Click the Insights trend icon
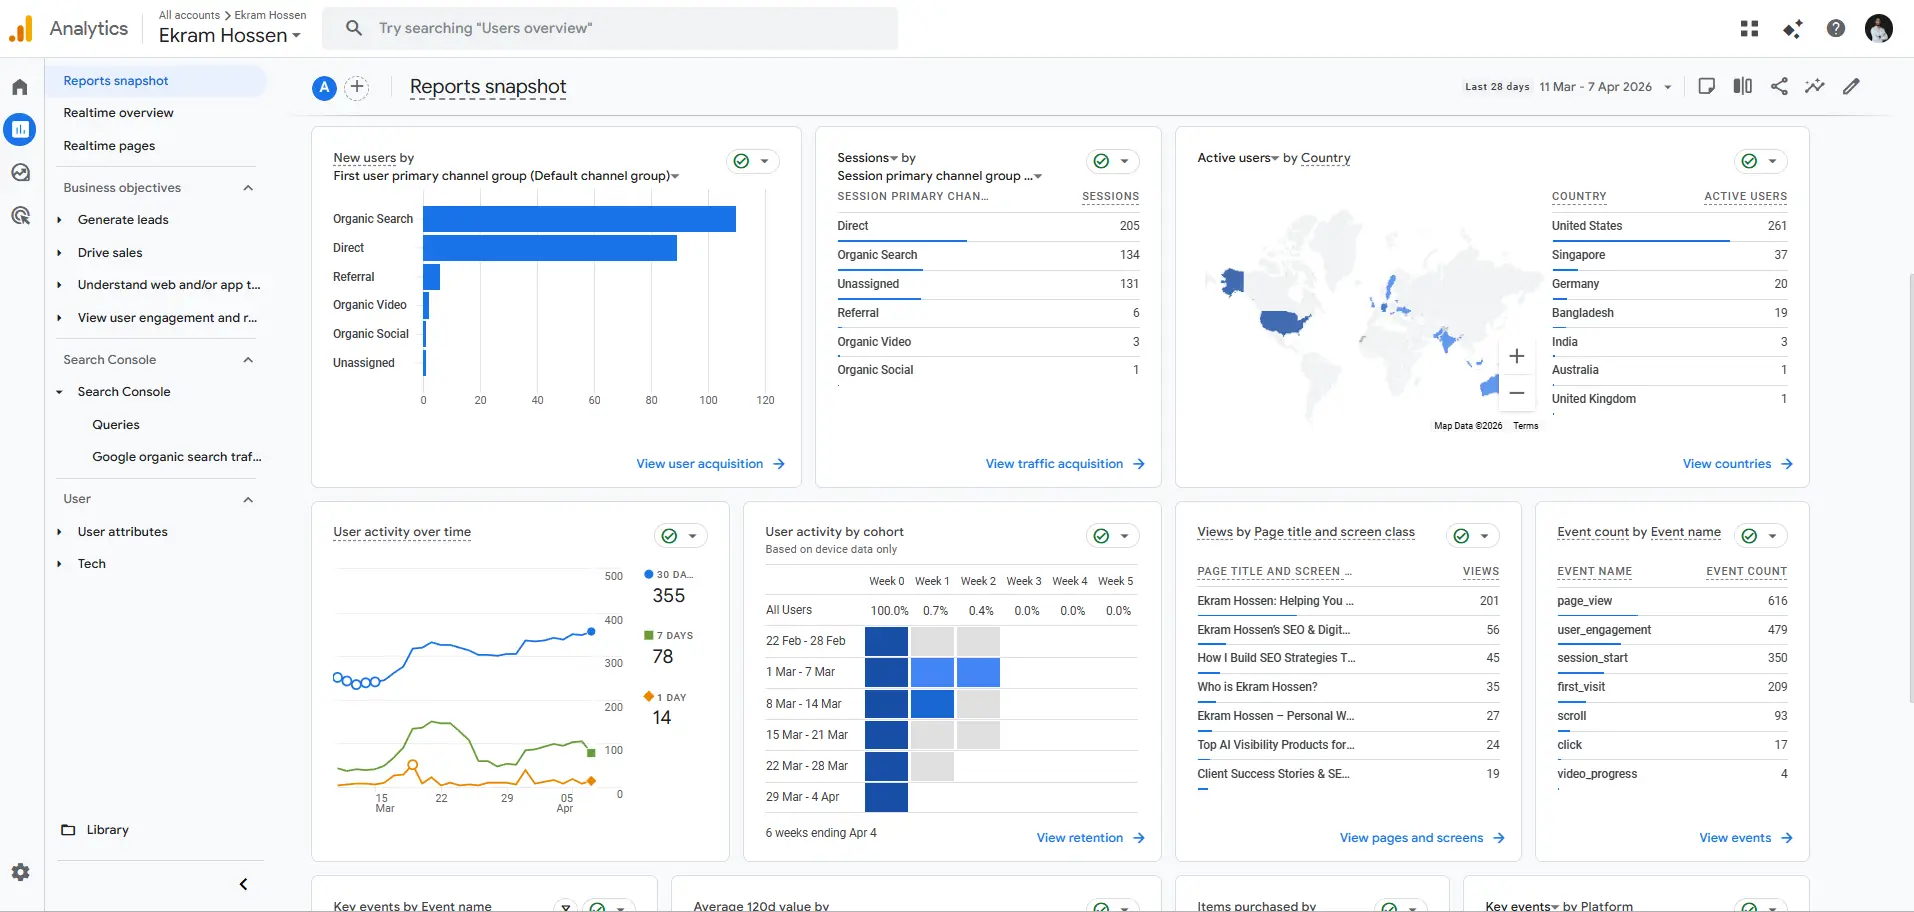This screenshot has width=1914, height=912. coord(1814,86)
